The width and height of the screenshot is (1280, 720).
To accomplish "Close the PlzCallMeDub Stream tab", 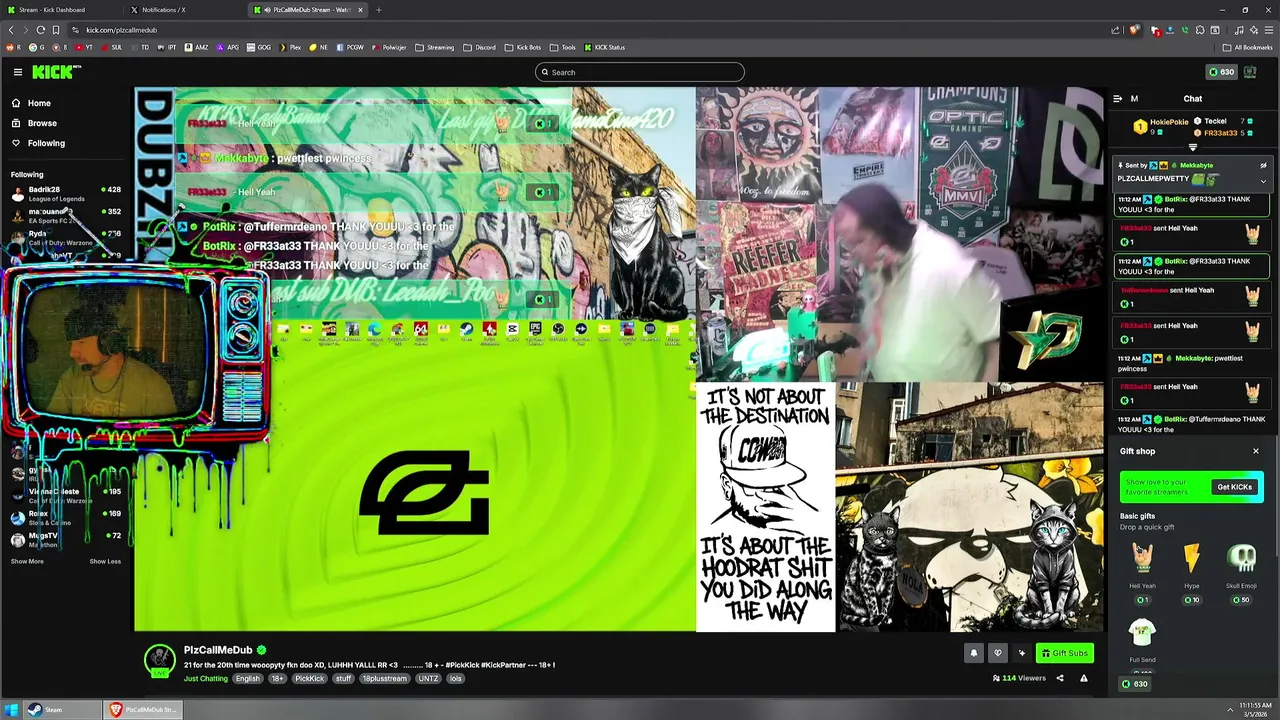I will 360,10.
